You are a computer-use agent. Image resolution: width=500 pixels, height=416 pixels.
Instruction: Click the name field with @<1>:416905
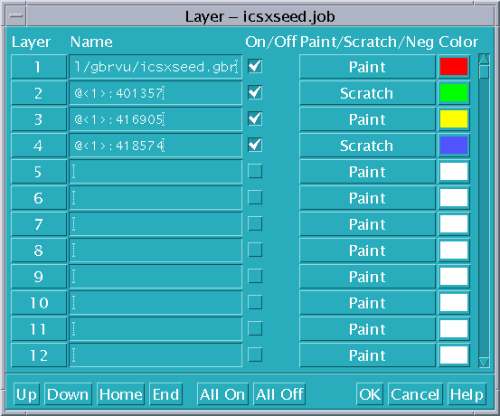(x=155, y=119)
